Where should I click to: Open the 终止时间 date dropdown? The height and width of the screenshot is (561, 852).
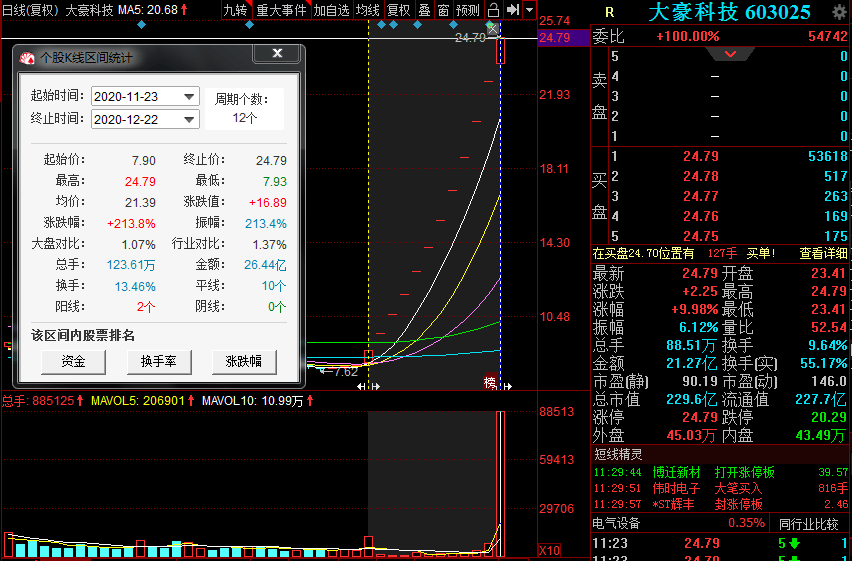[x=189, y=120]
